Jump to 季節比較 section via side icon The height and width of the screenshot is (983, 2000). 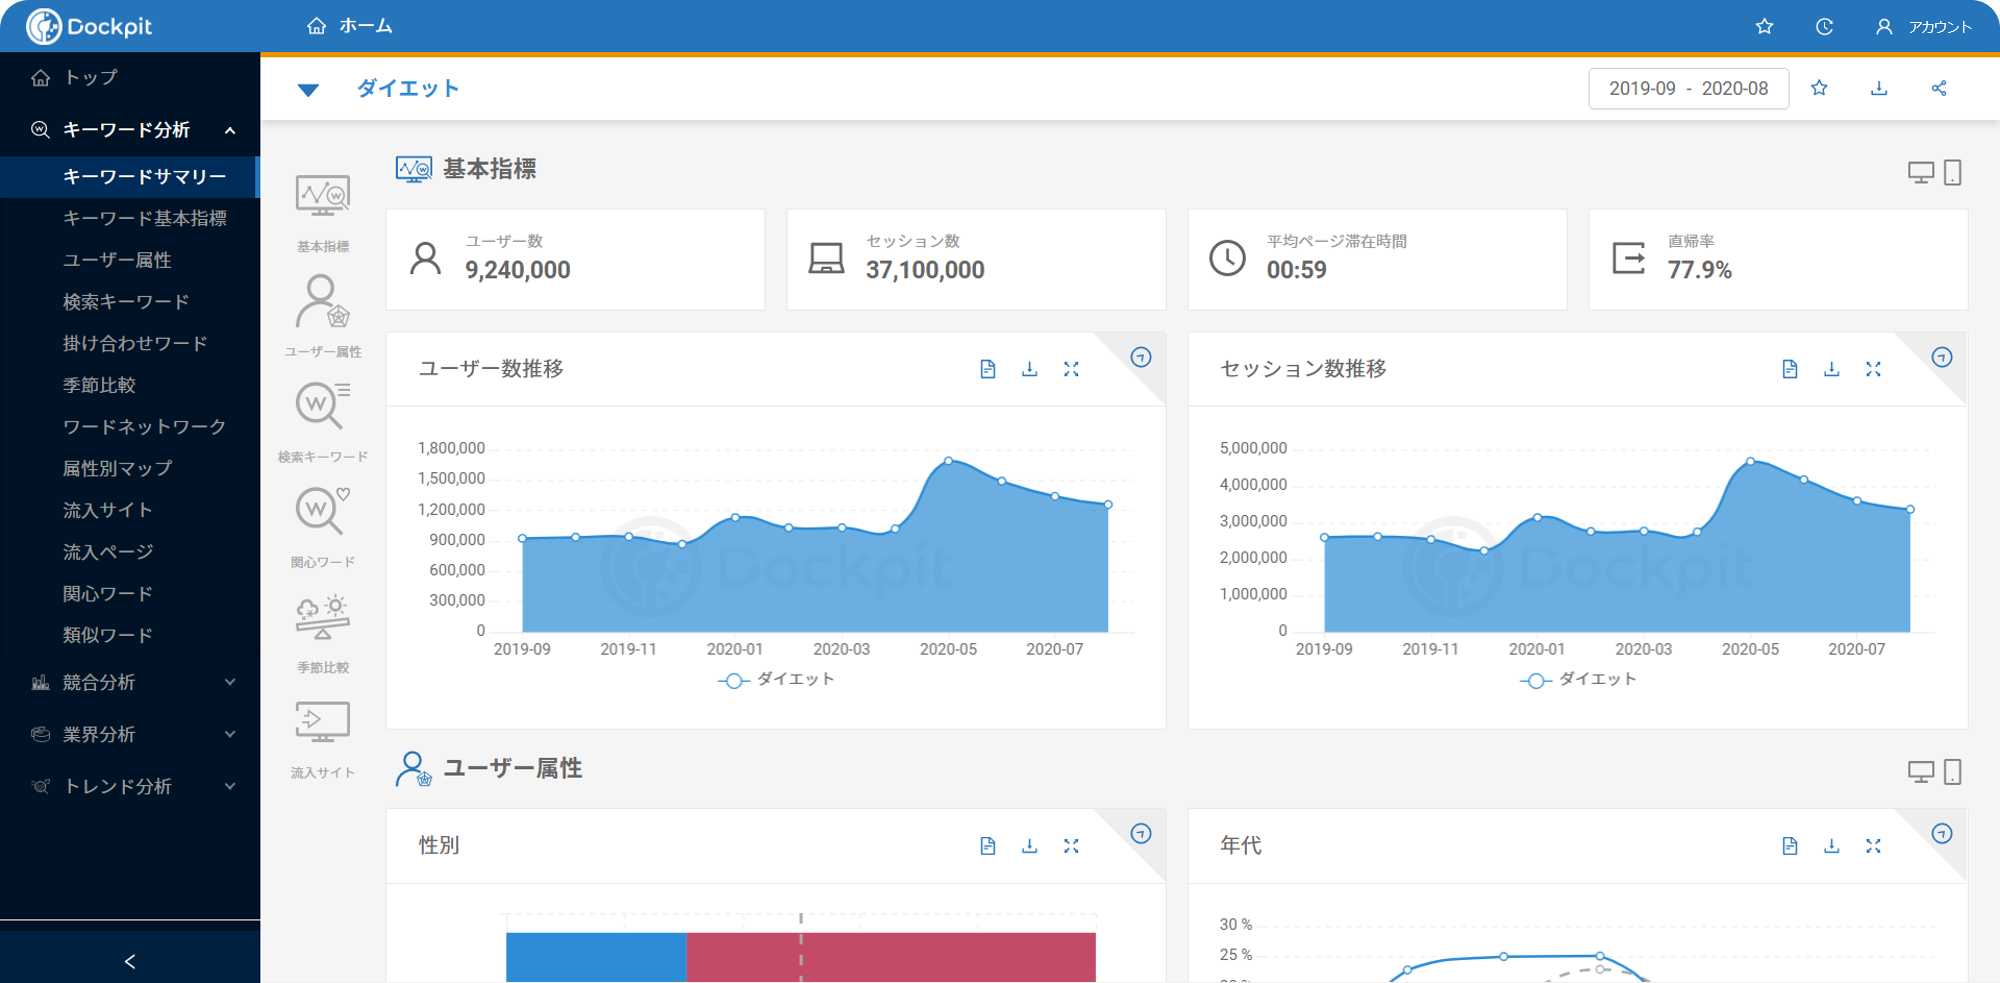(x=322, y=631)
